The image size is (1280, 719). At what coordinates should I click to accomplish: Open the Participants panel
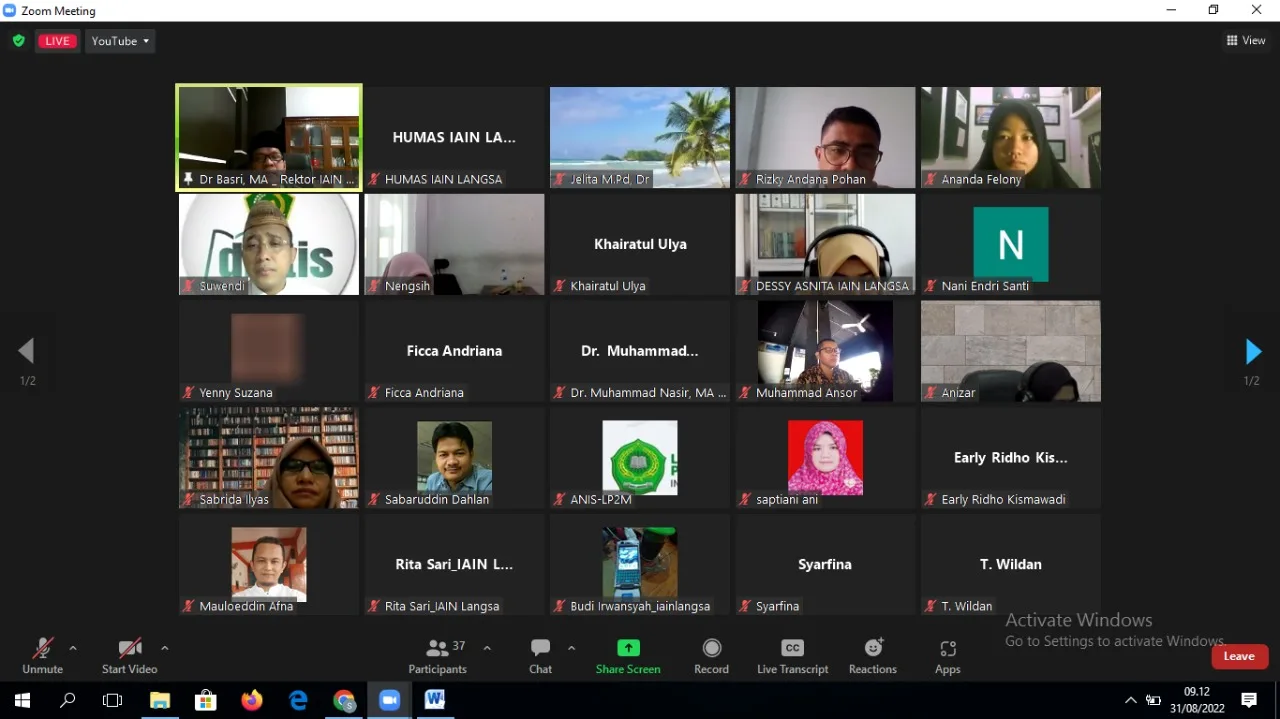click(437, 656)
